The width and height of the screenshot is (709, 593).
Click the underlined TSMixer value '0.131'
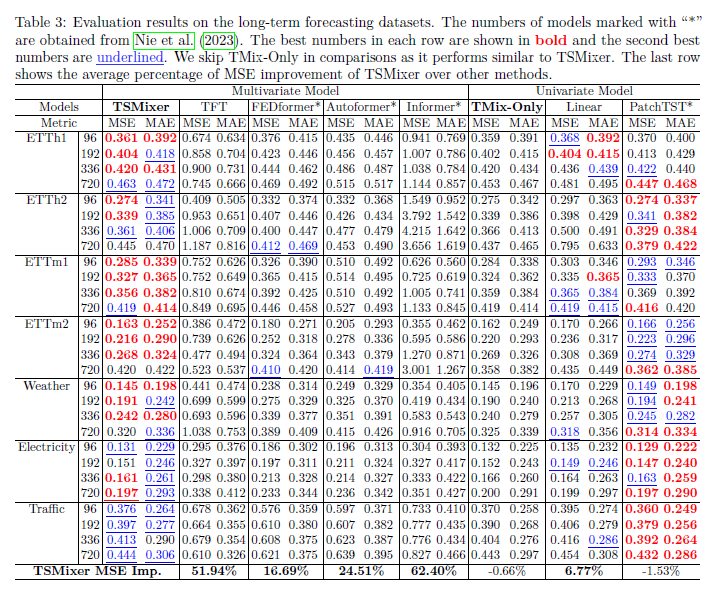click(x=121, y=447)
